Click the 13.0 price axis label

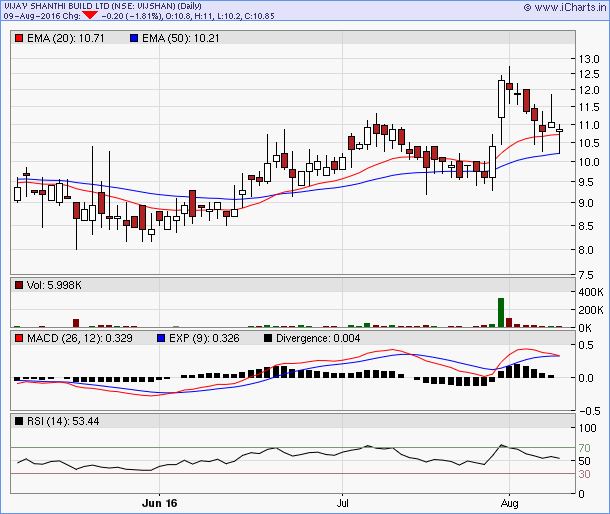[x=589, y=59]
